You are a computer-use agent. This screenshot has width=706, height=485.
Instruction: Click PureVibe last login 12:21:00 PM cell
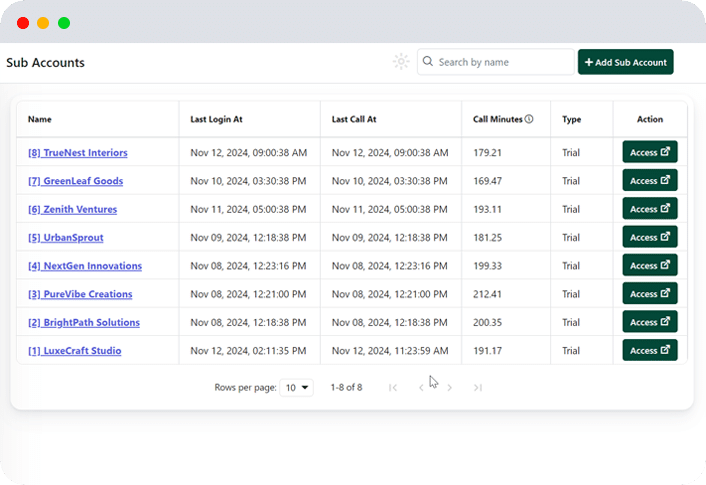coord(248,294)
